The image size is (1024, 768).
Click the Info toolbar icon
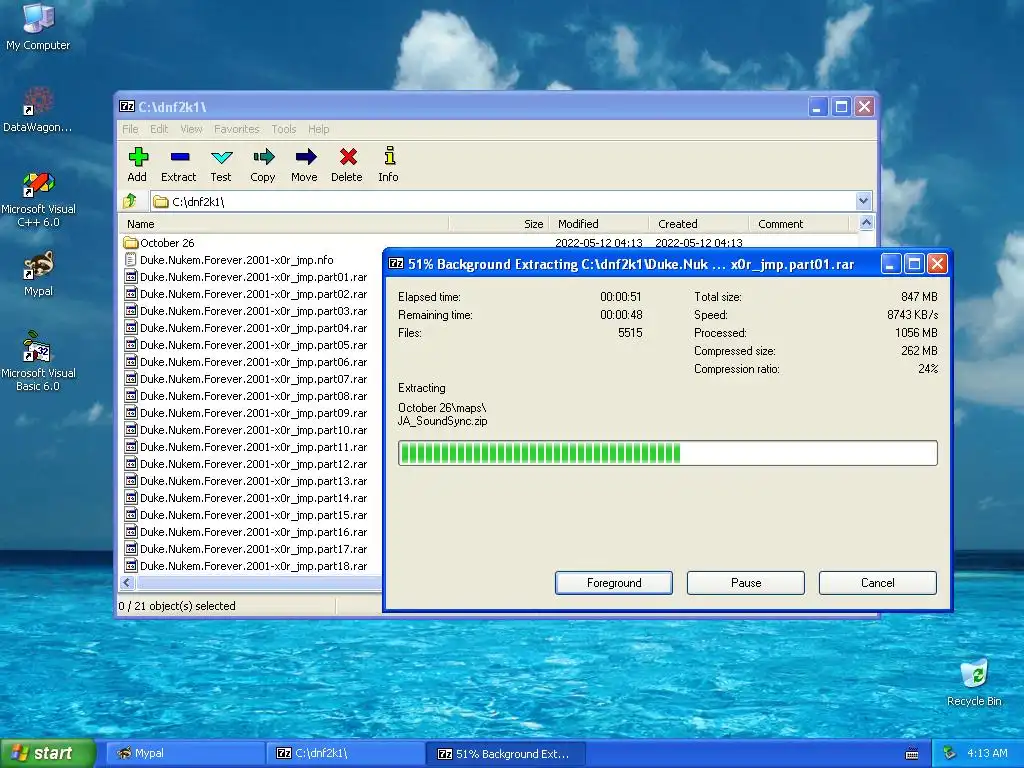point(389,155)
